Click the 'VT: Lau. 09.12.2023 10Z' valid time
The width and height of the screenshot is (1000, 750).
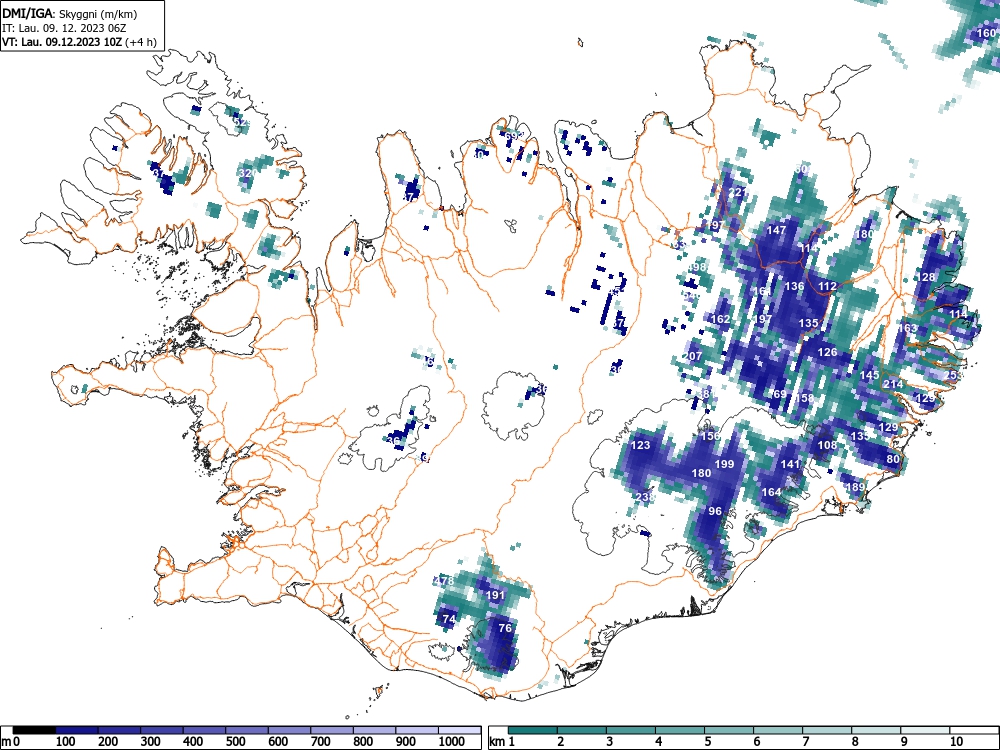click(63, 42)
